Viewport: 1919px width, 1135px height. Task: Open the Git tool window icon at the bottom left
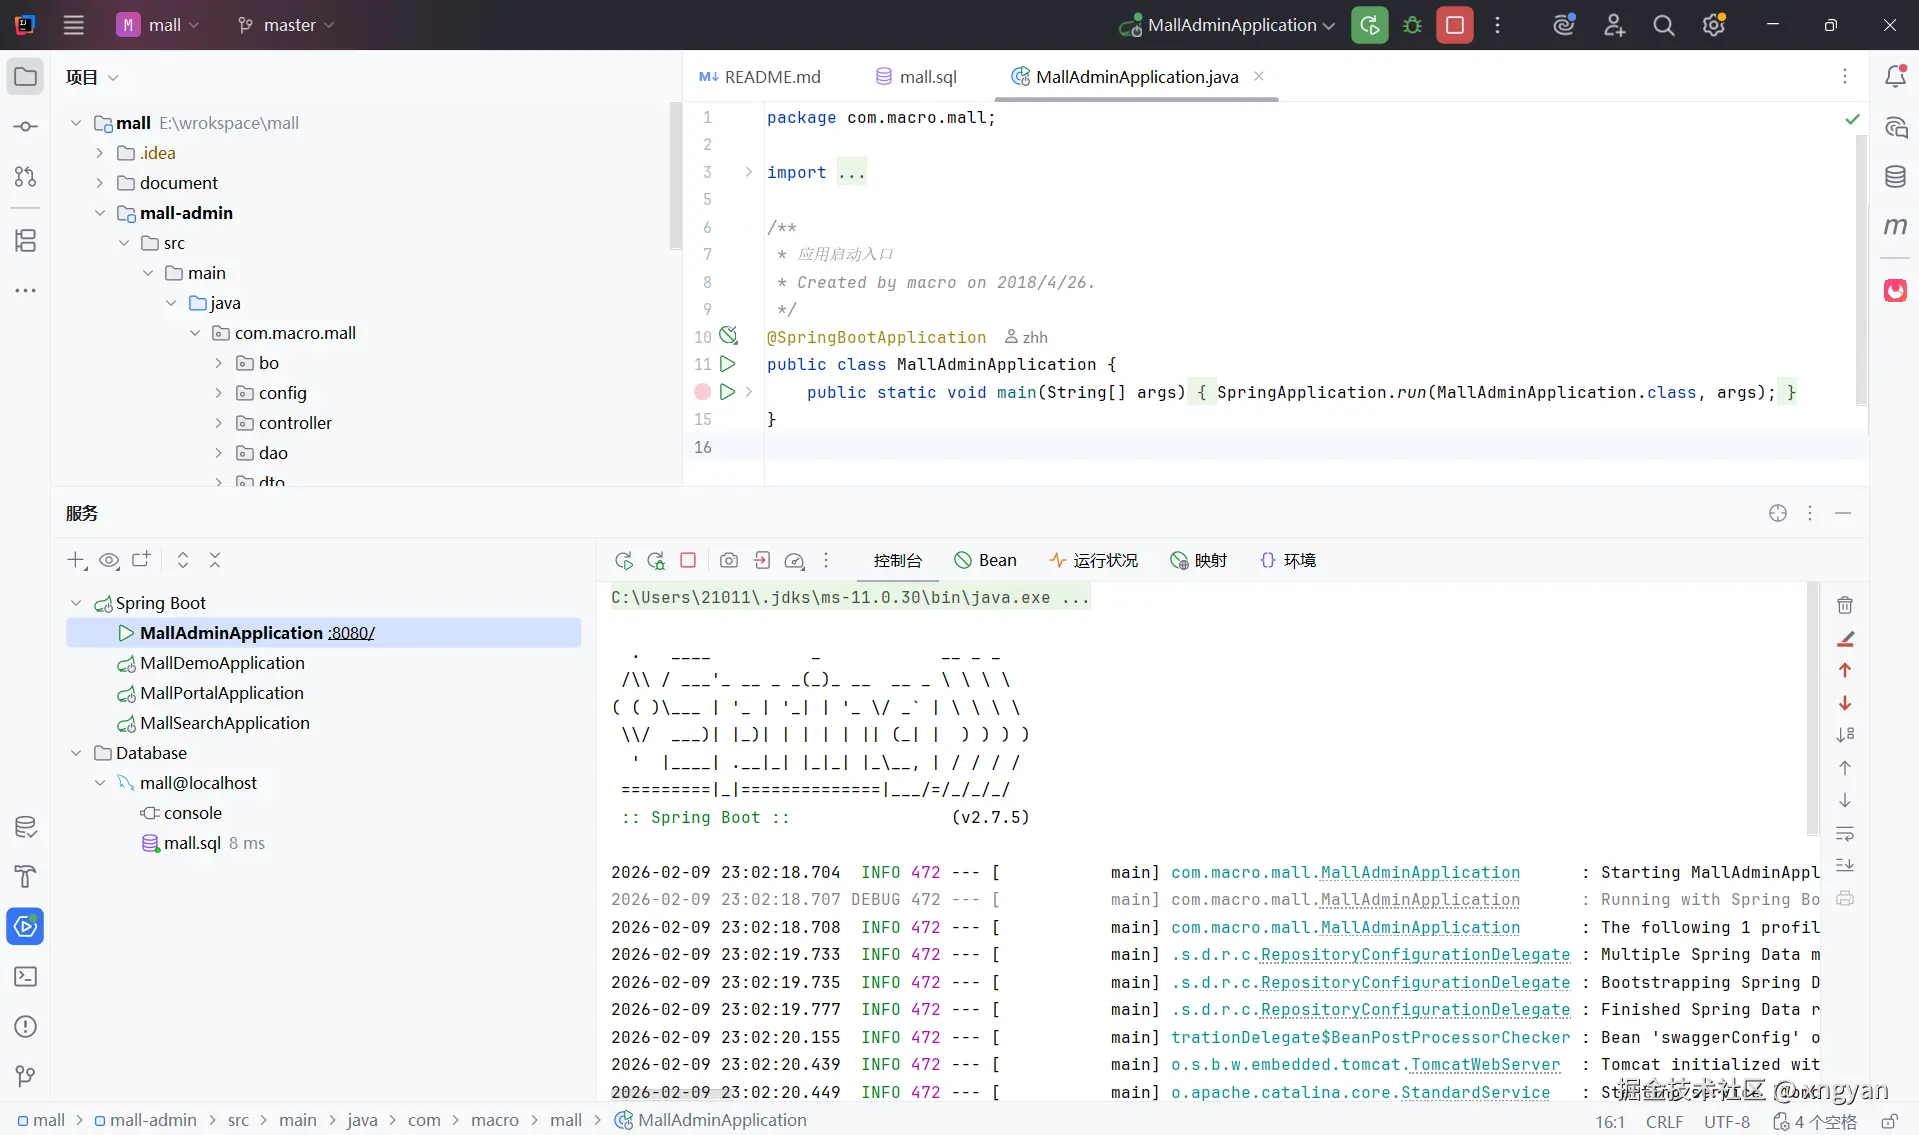[x=26, y=1076]
